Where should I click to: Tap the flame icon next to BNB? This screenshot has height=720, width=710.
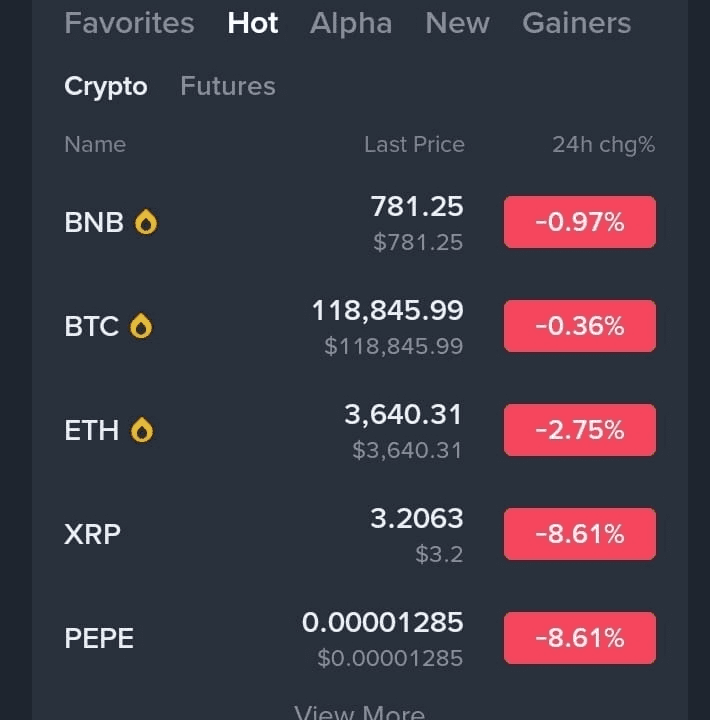pos(146,222)
